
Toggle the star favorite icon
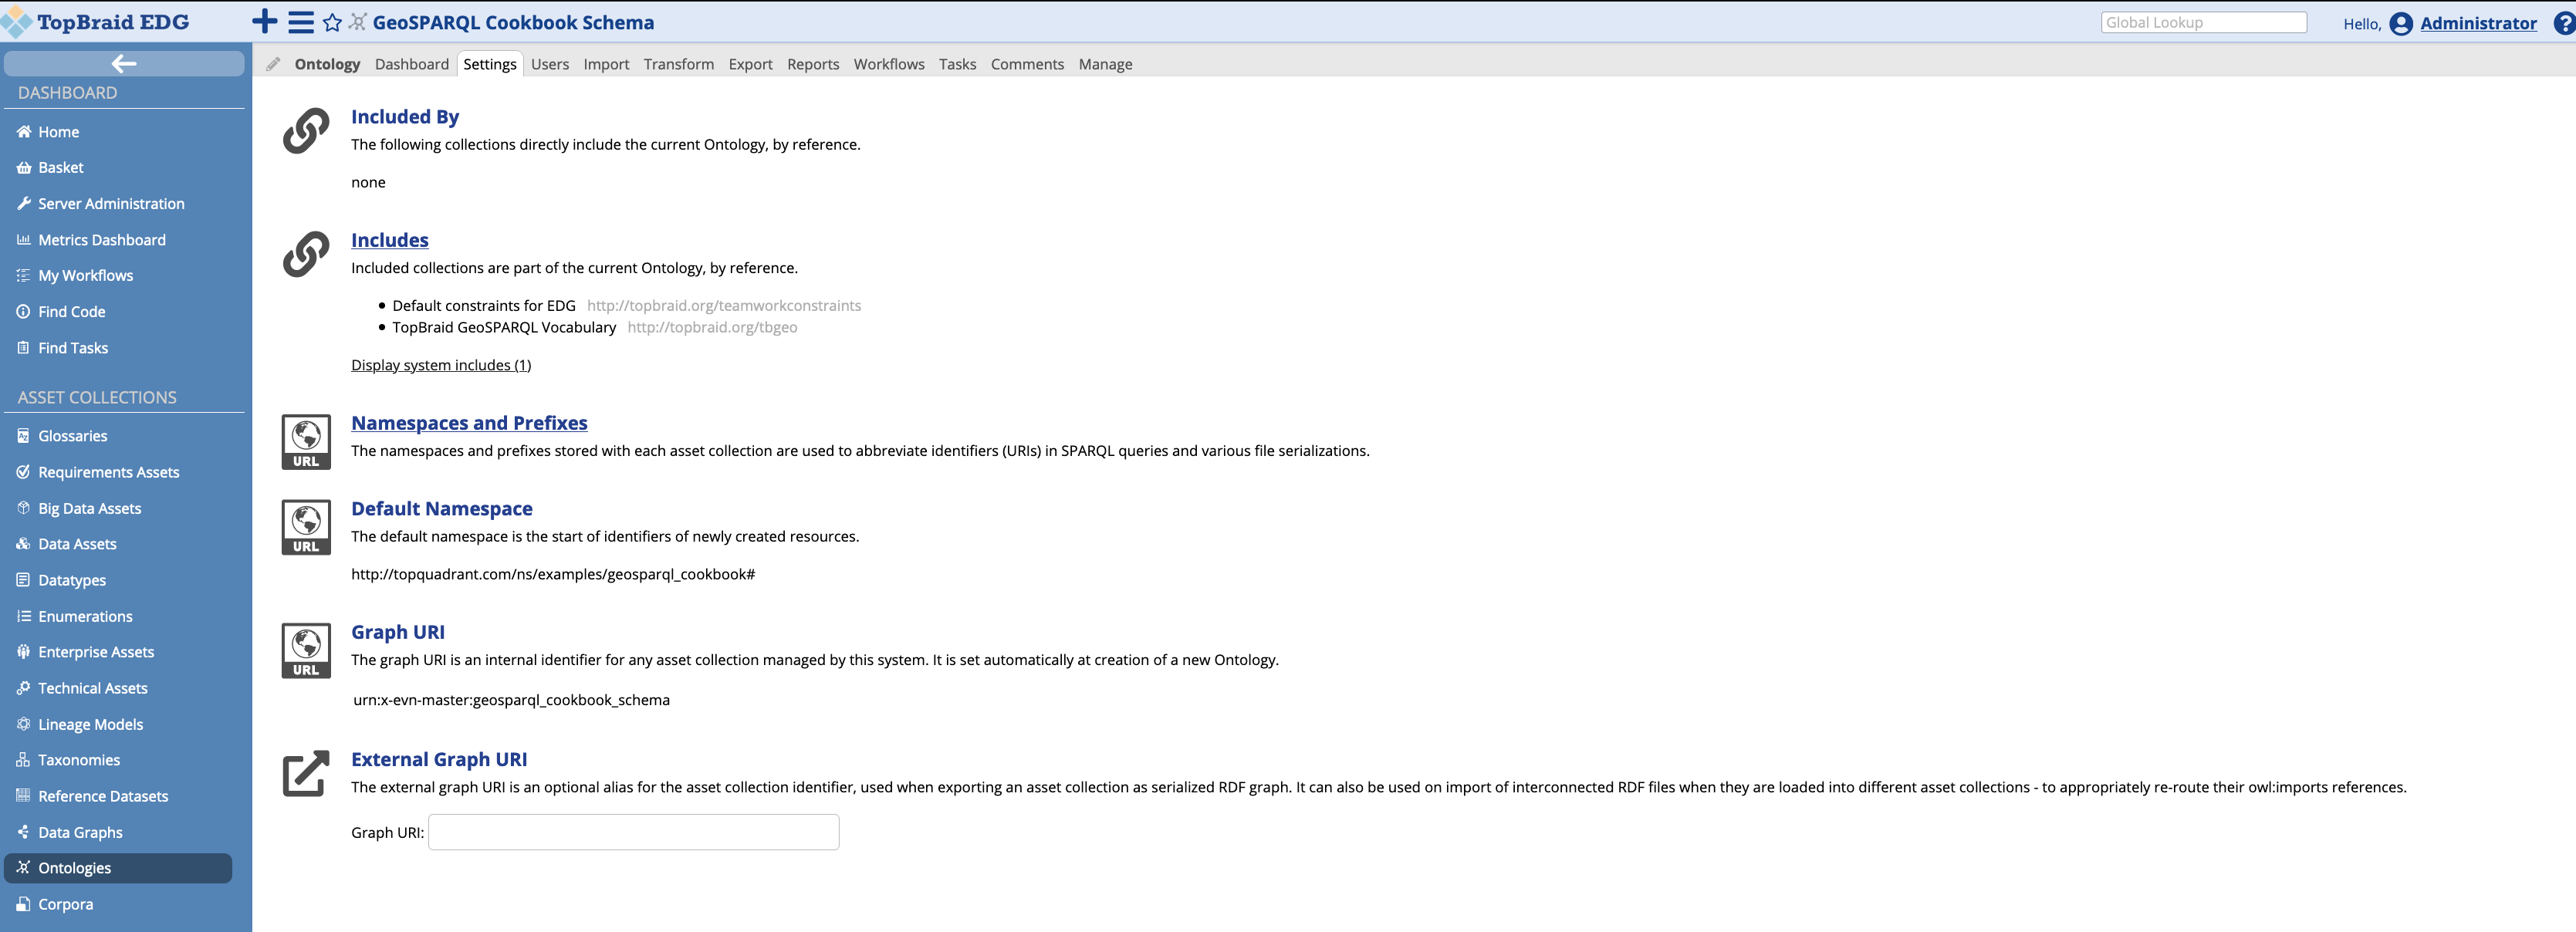click(x=332, y=22)
